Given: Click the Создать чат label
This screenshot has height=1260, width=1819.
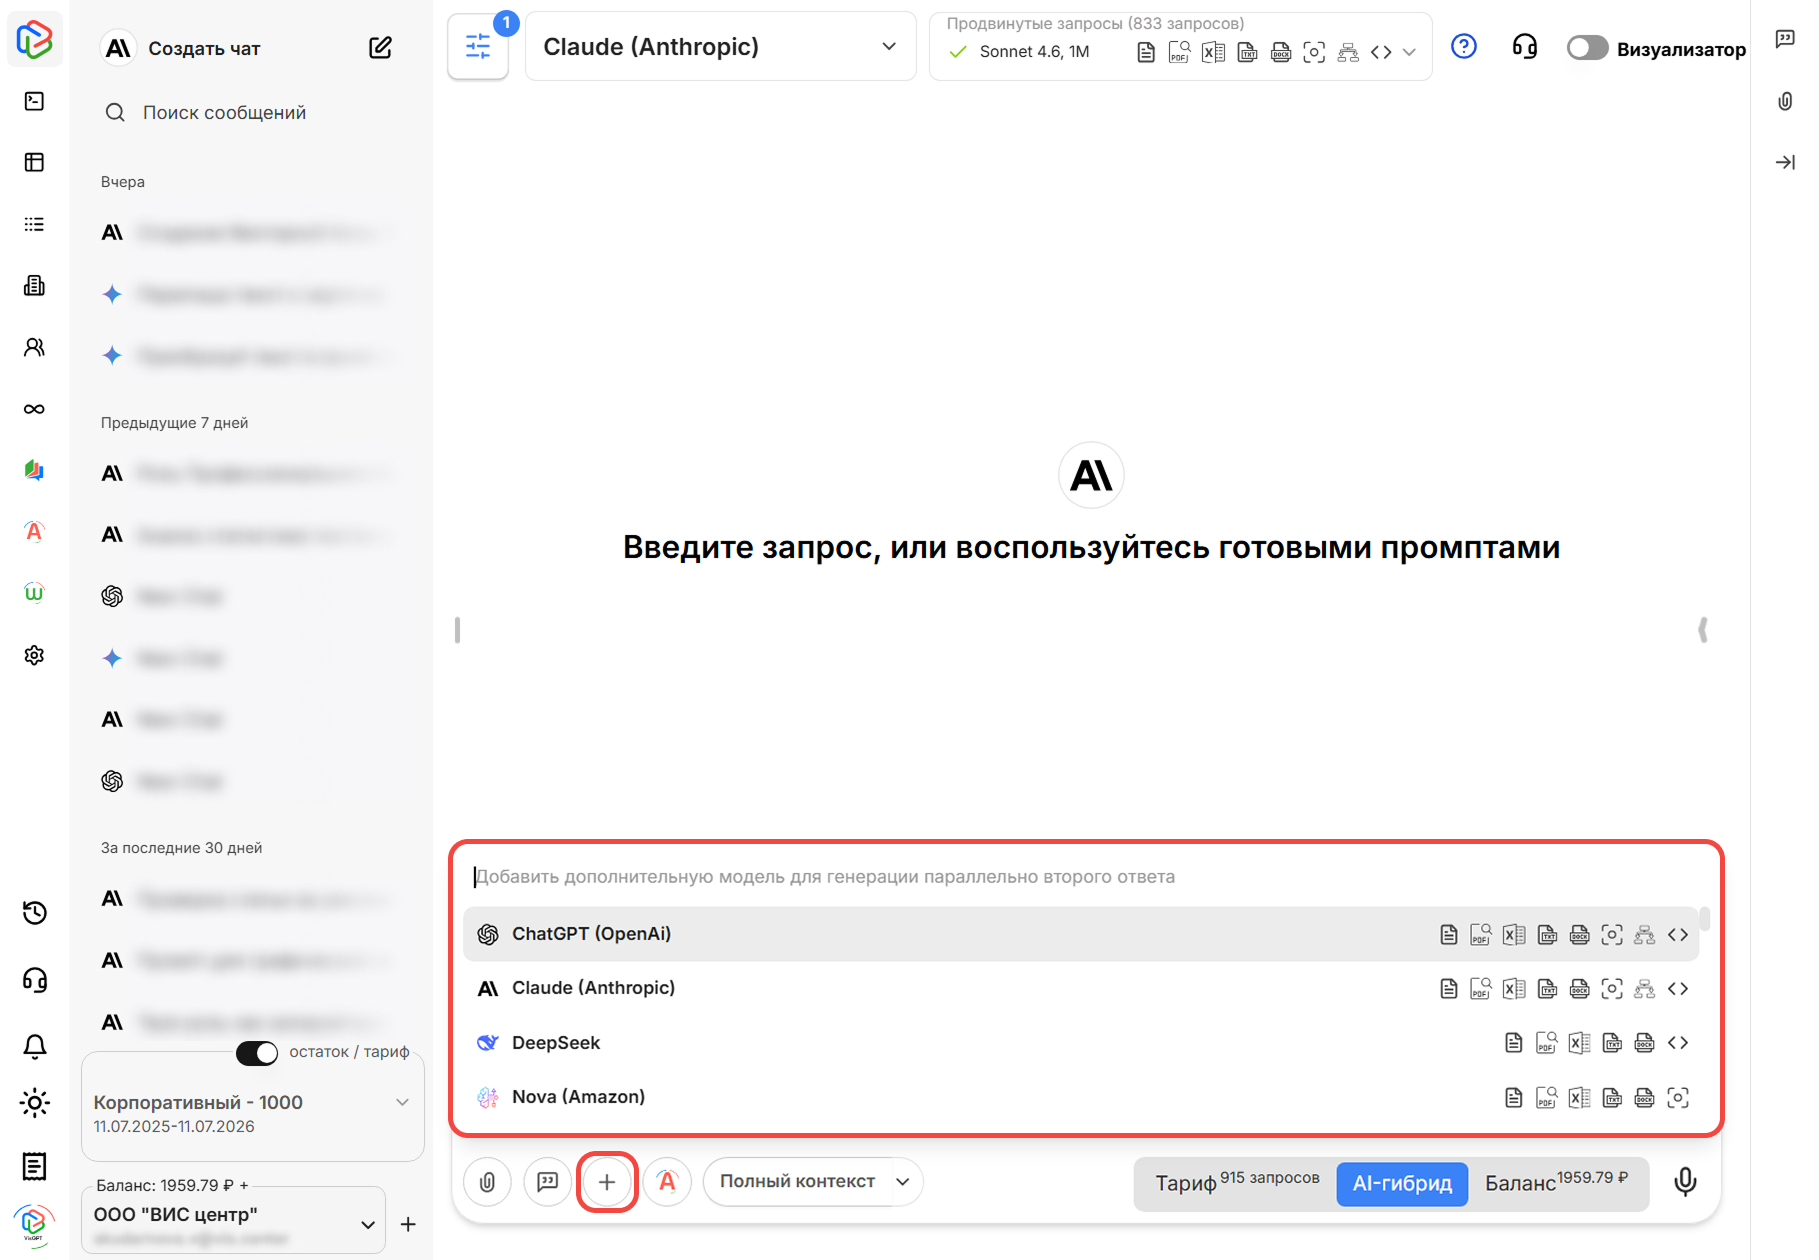Looking at the screenshot, I should point(204,47).
